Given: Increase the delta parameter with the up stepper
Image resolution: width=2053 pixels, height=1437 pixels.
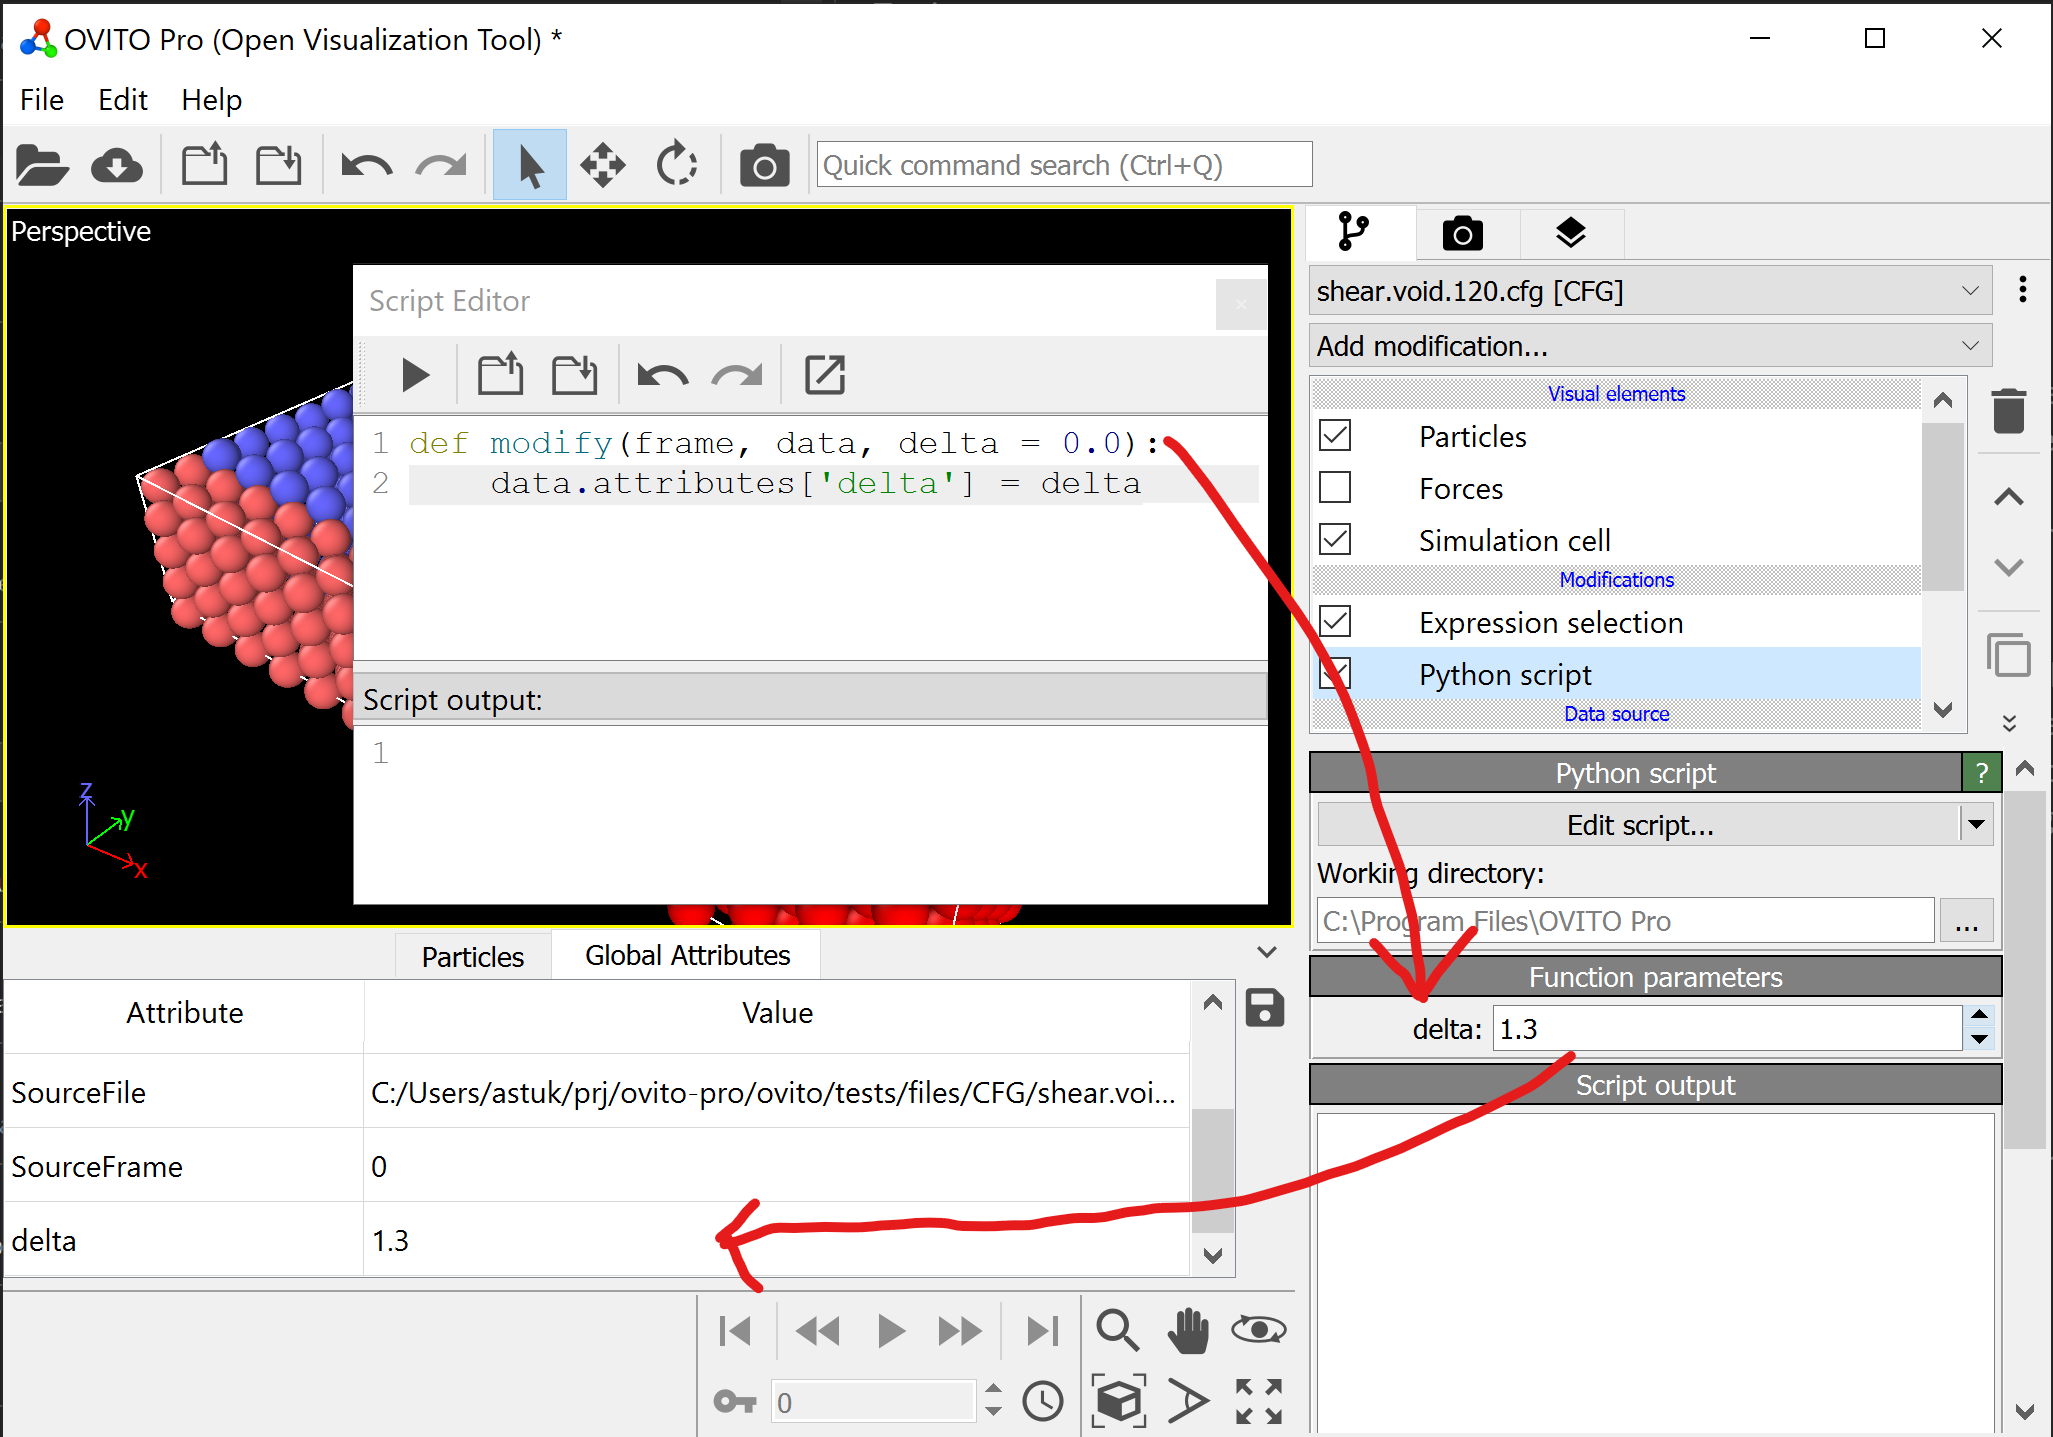Looking at the screenshot, I should [1979, 1015].
